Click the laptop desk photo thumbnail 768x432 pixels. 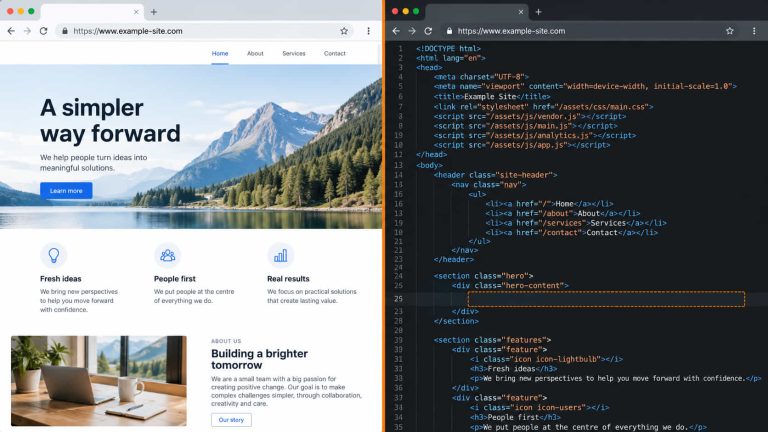pos(99,381)
